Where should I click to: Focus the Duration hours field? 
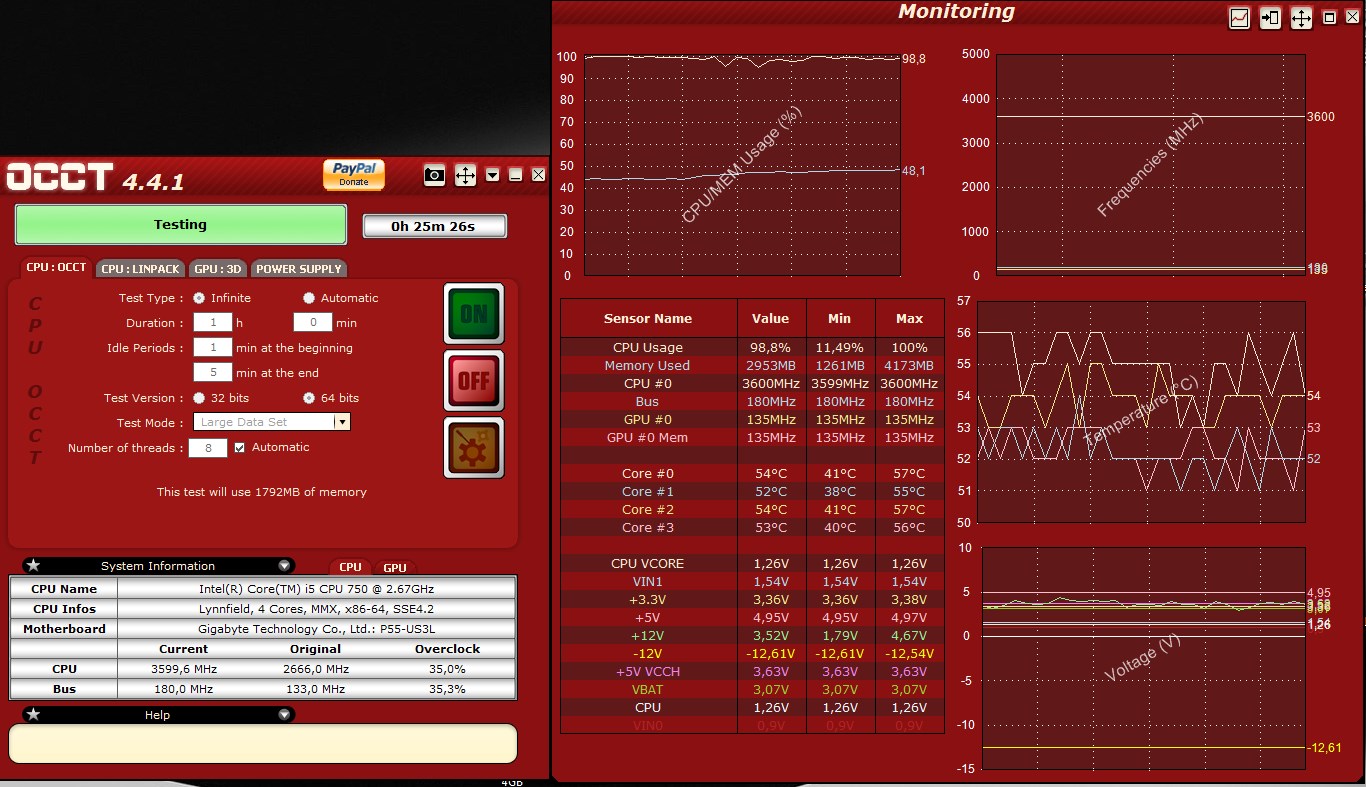tap(212, 323)
